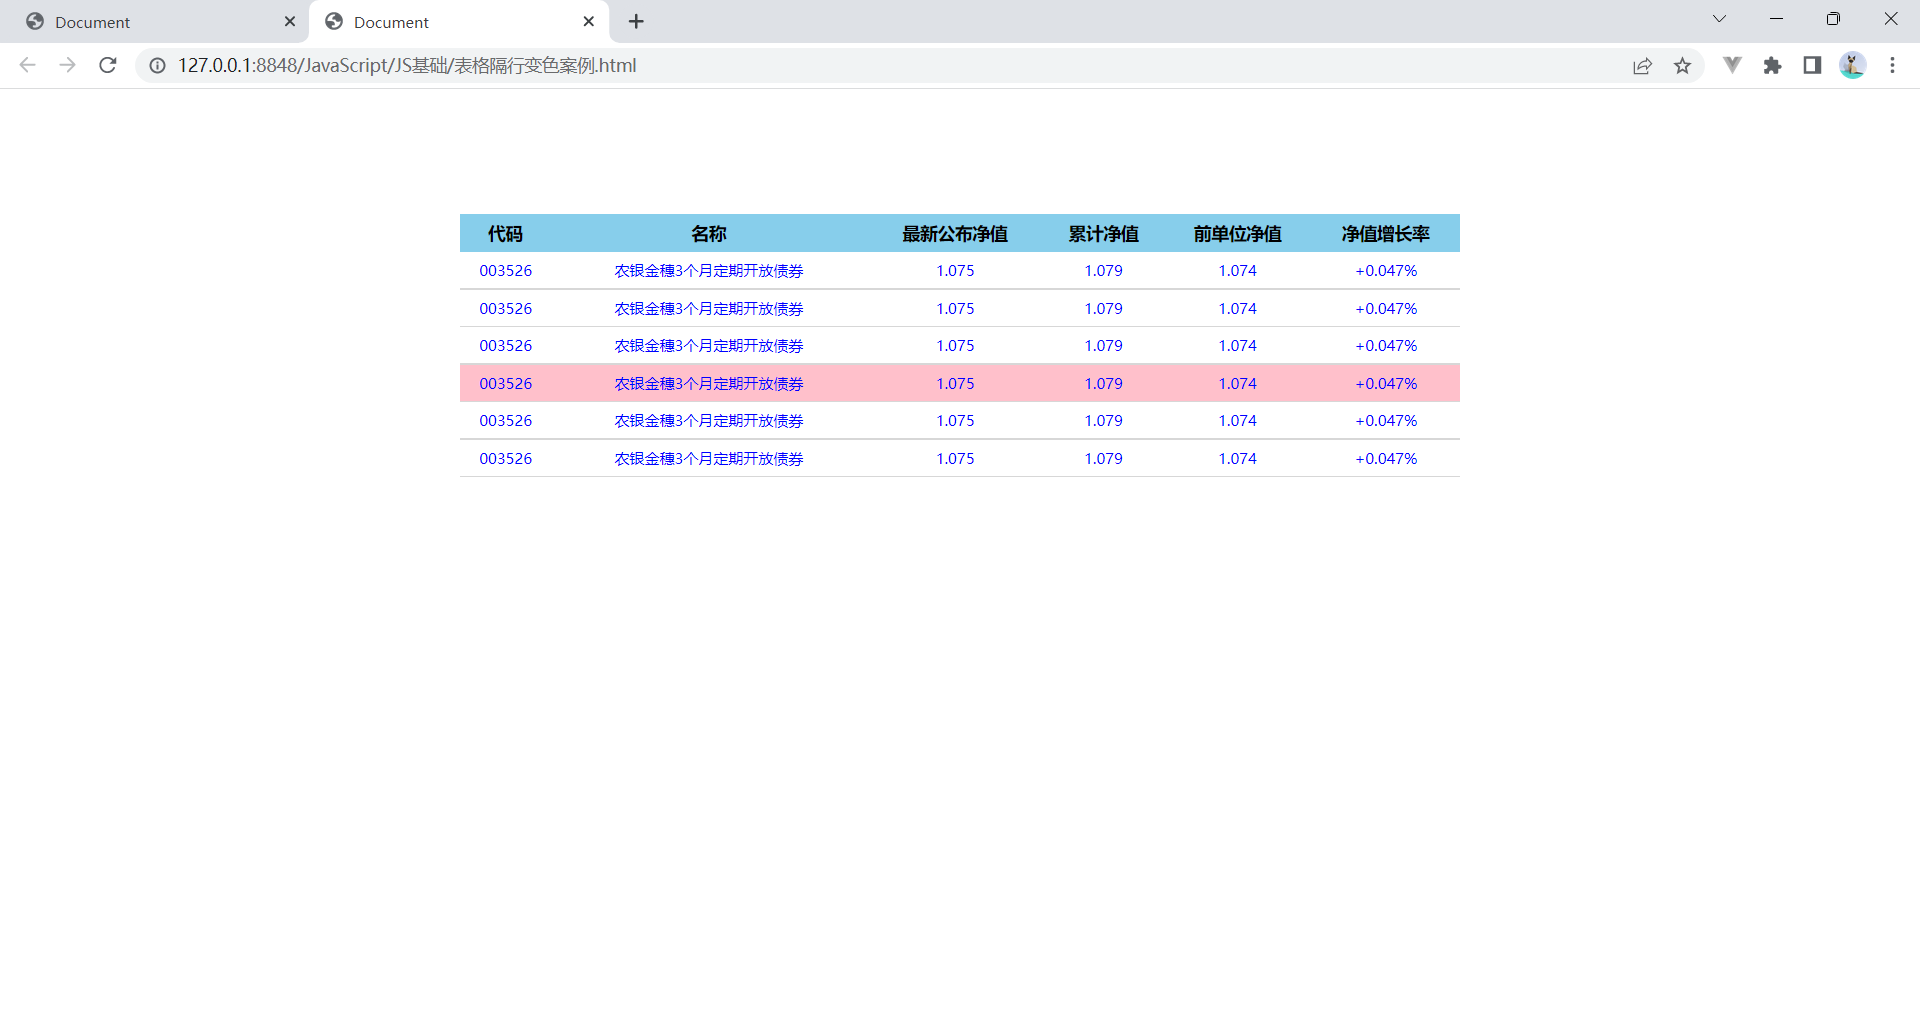Toggle the bookmark star for this page
The image size is (1920, 1020).
coord(1684,65)
